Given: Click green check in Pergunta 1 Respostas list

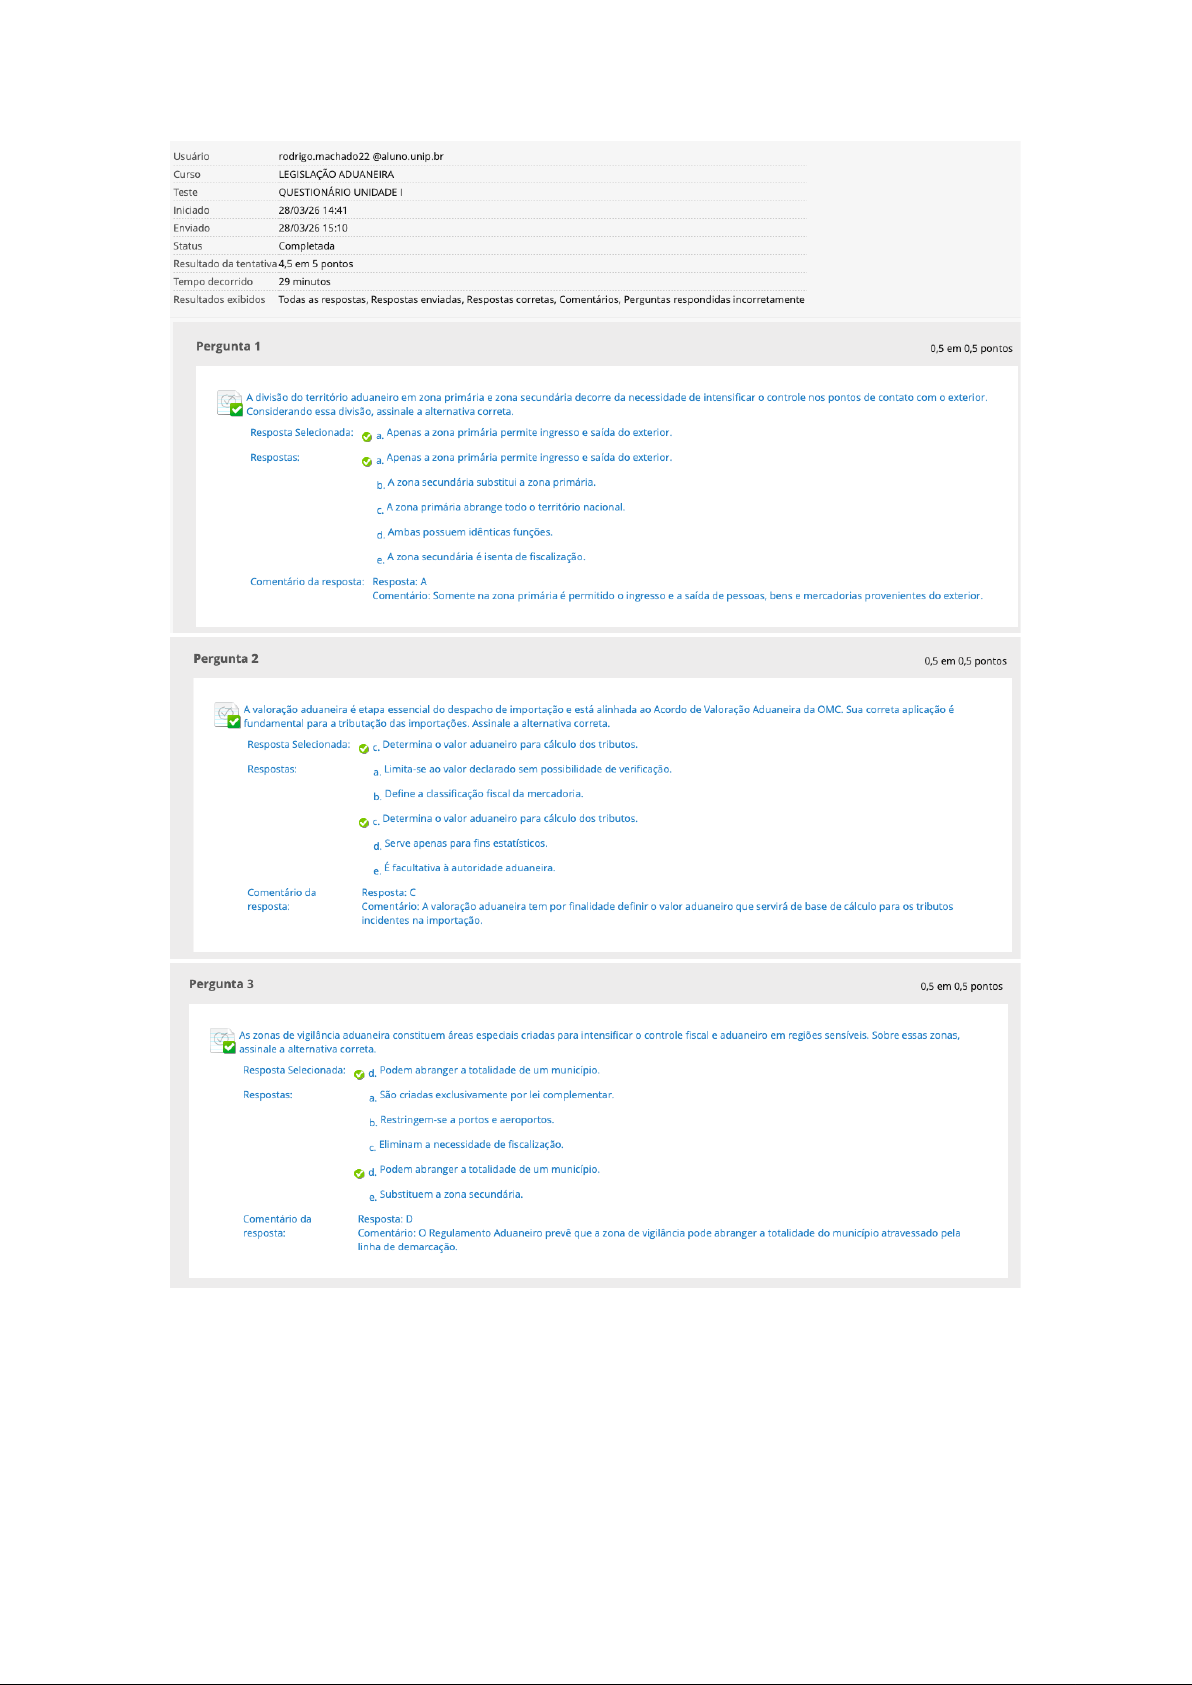Looking at the screenshot, I should coord(367,462).
